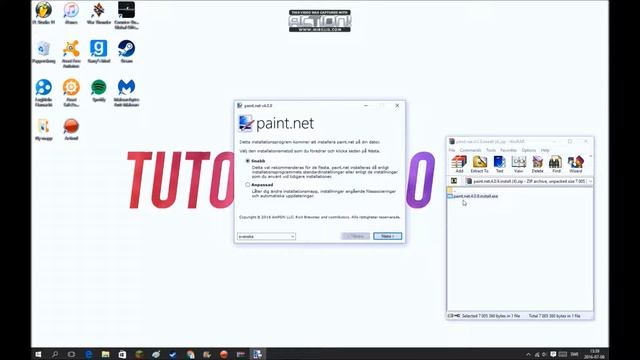Open the blue Logitech desktop shortcut
This screenshot has height=360, width=640.
coord(44,93)
